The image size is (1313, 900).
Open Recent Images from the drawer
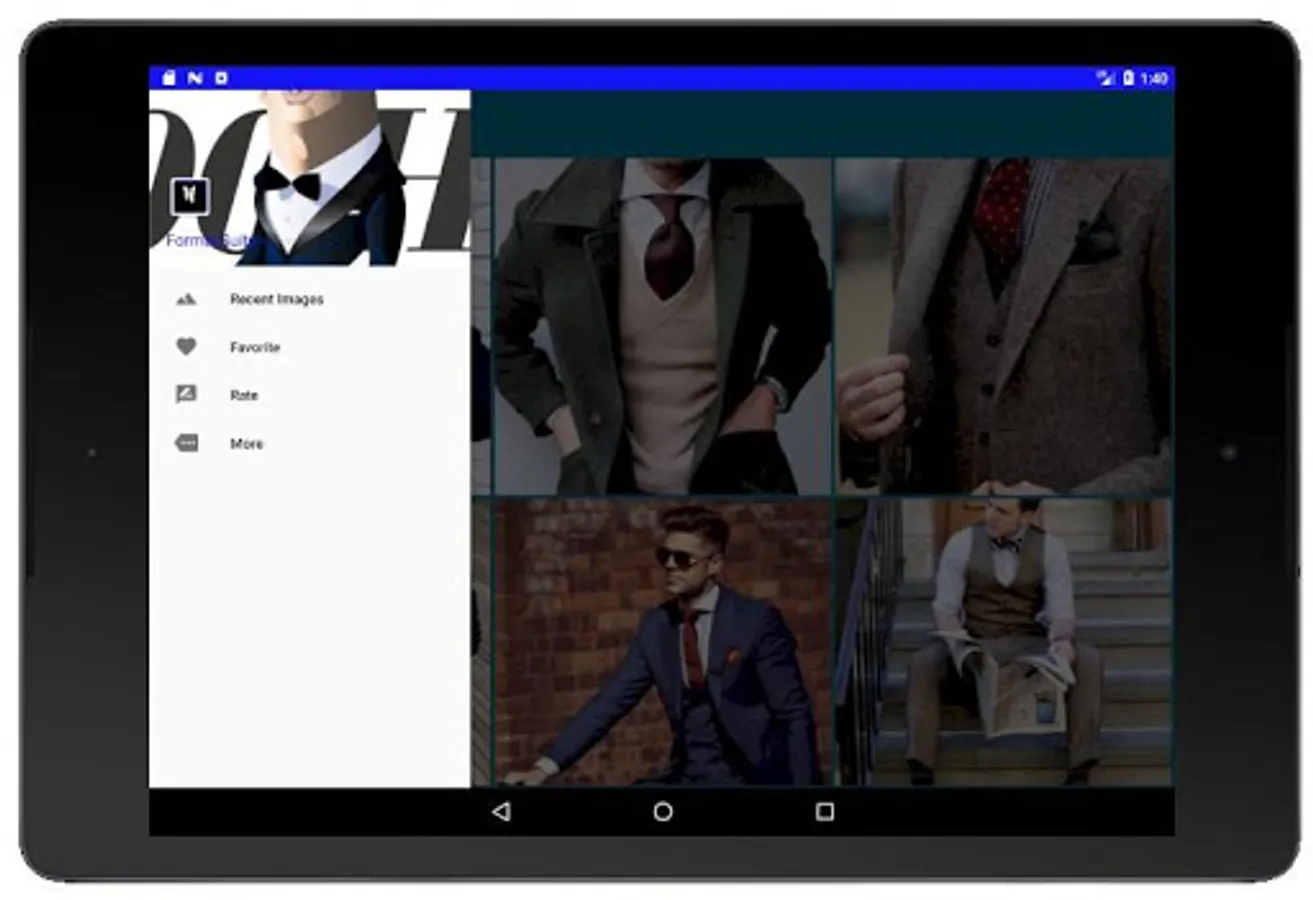point(310,299)
